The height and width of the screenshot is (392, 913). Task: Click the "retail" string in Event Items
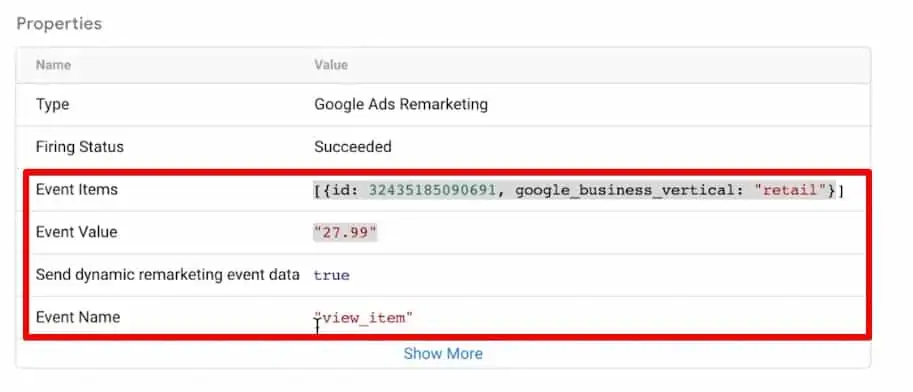click(795, 190)
